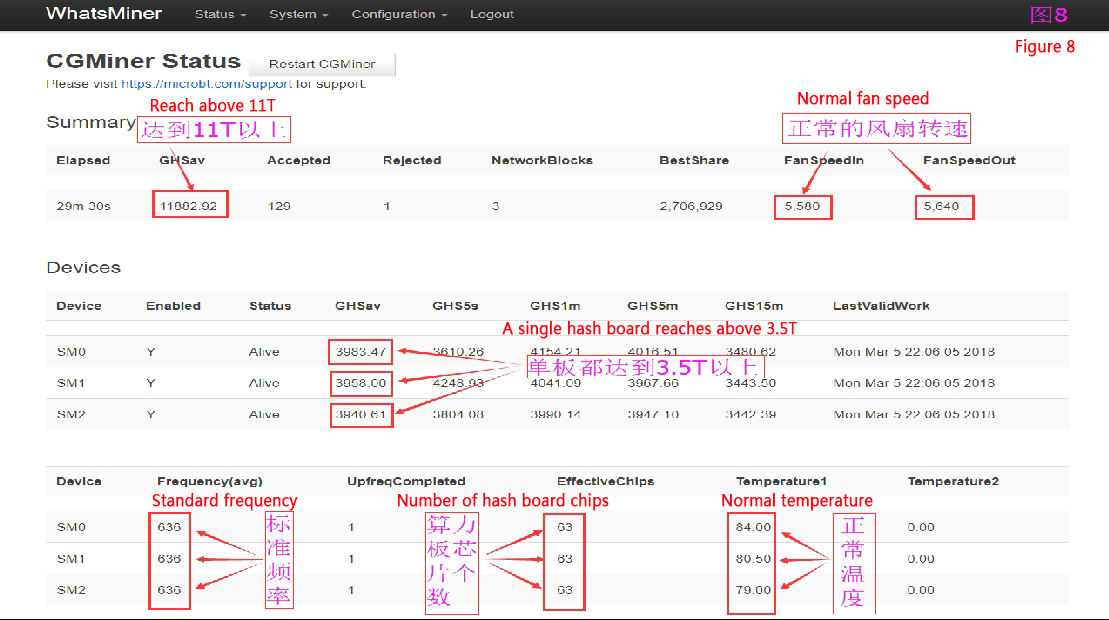Click the GHS15m column header

coord(754,306)
